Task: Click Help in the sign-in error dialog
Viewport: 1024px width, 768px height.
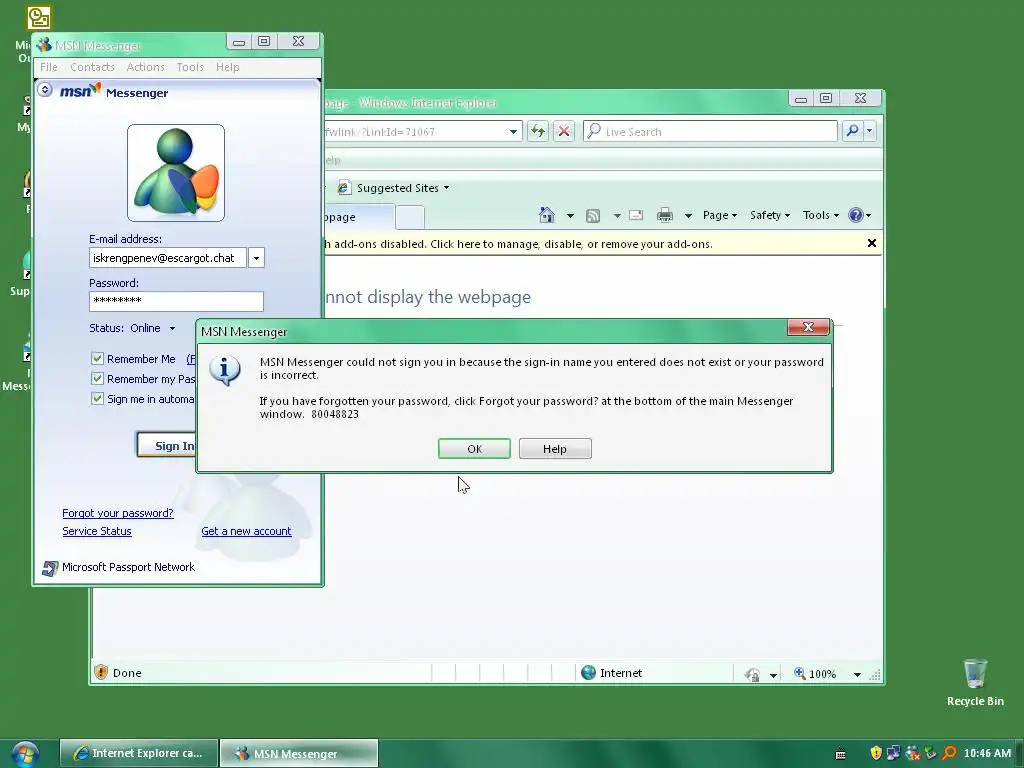Action: click(x=555, y=449)
